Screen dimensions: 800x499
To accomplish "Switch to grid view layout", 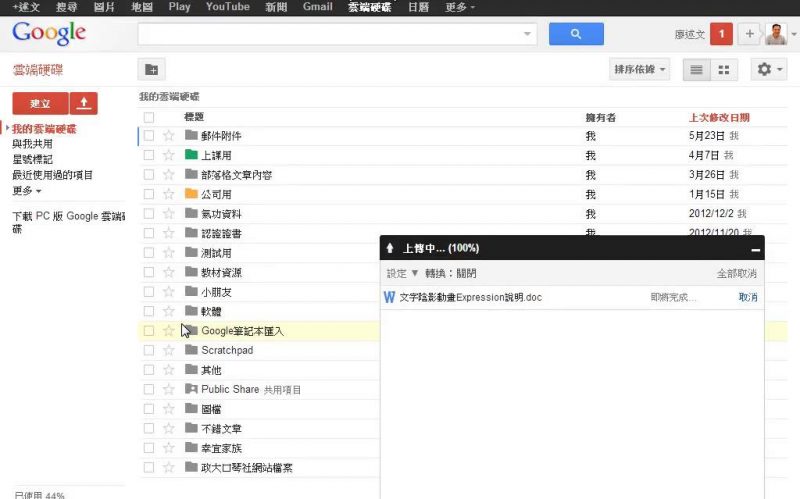I will point(724,70).
